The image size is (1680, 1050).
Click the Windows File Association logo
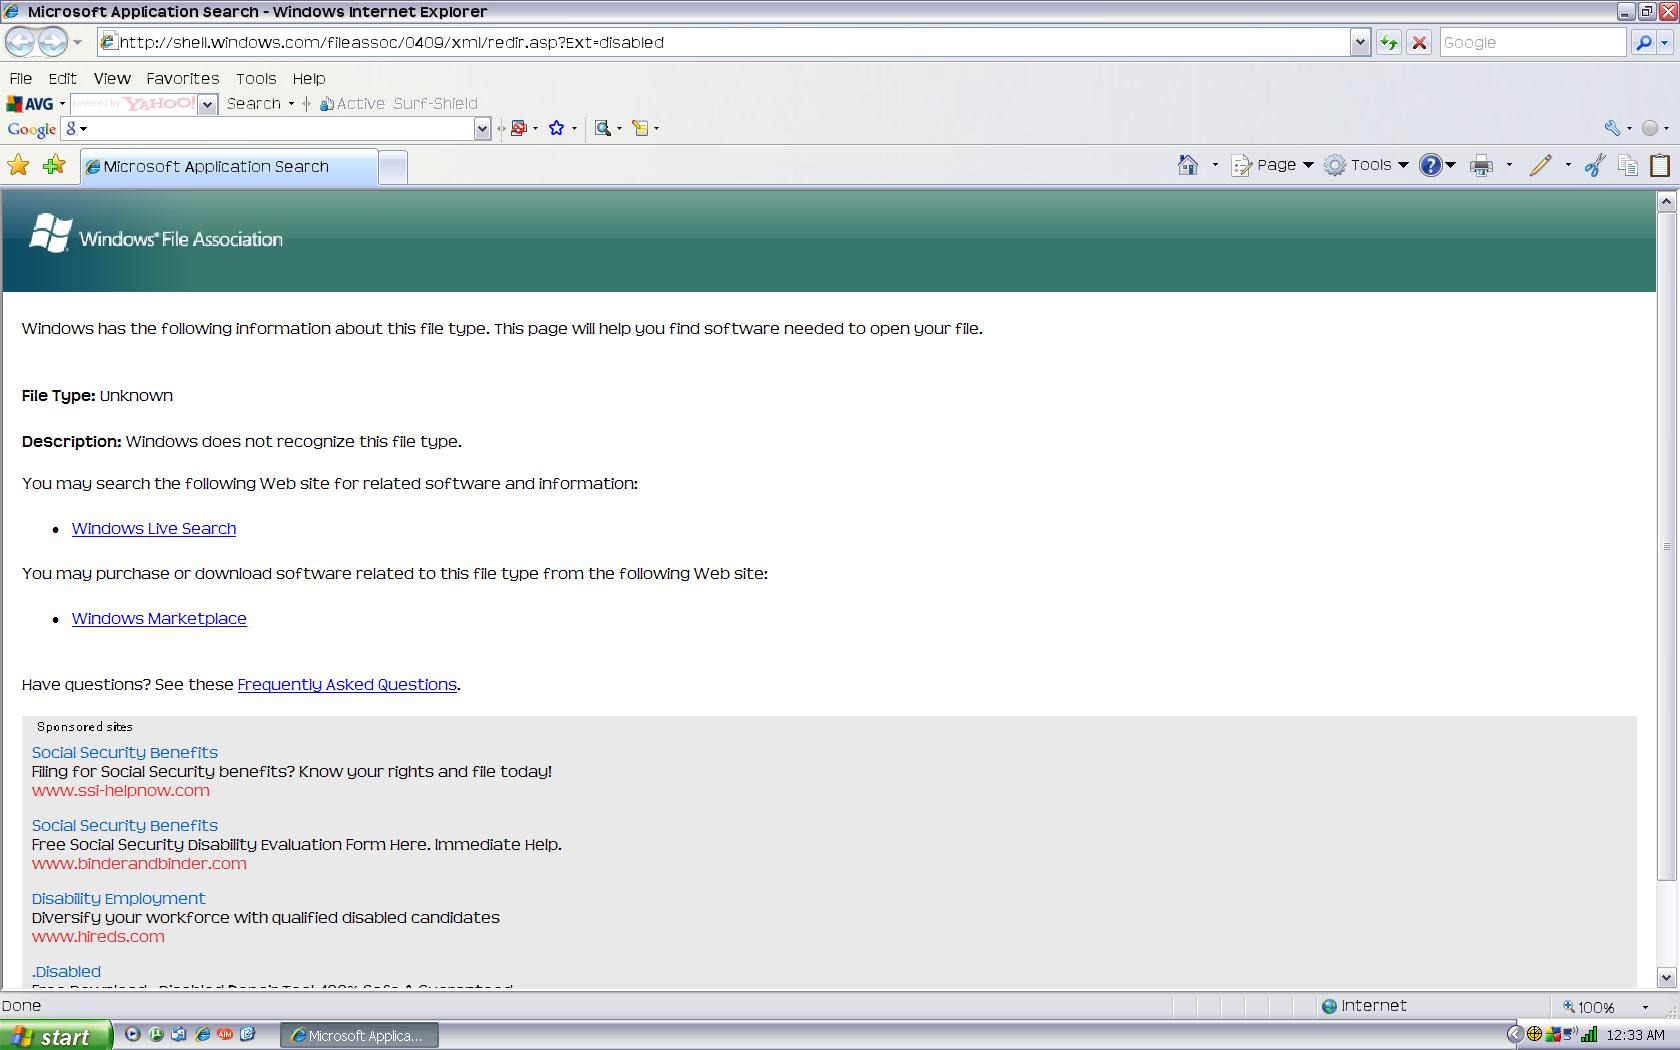(x=156, y=235)
